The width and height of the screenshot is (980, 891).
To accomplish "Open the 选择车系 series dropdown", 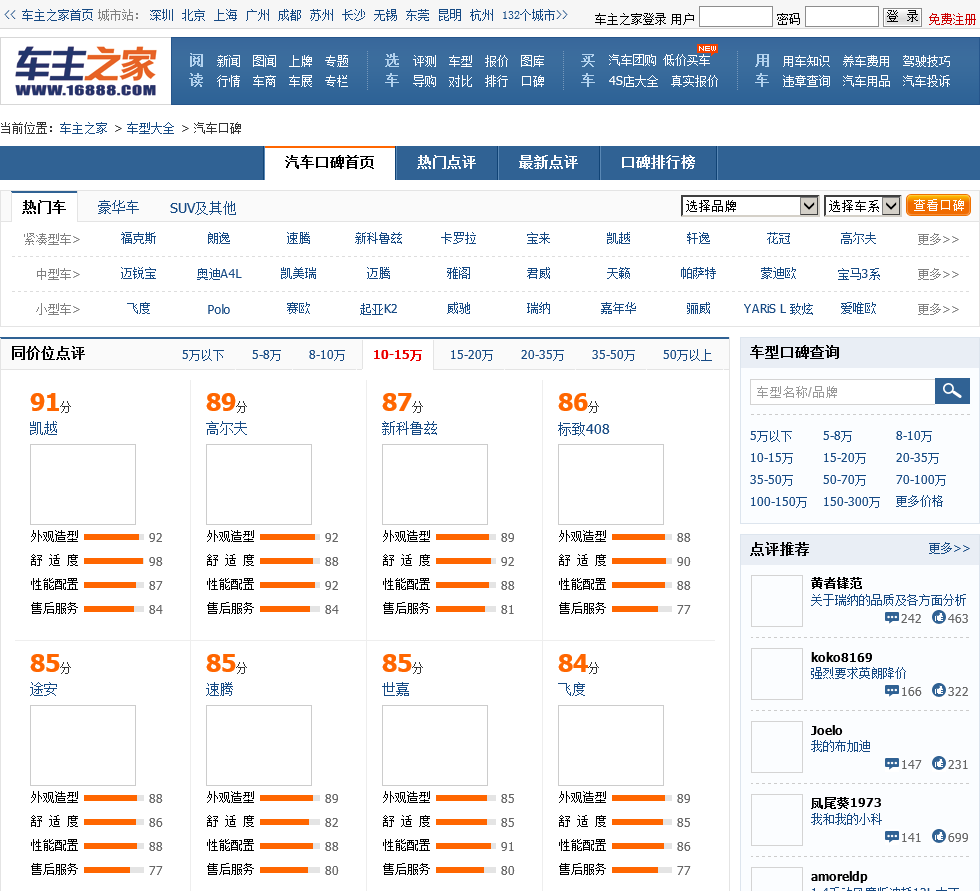I will 862,206.
